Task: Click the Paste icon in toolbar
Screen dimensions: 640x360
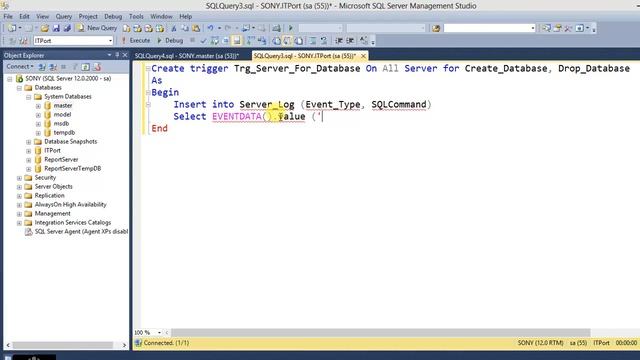Action: [196, 28]
